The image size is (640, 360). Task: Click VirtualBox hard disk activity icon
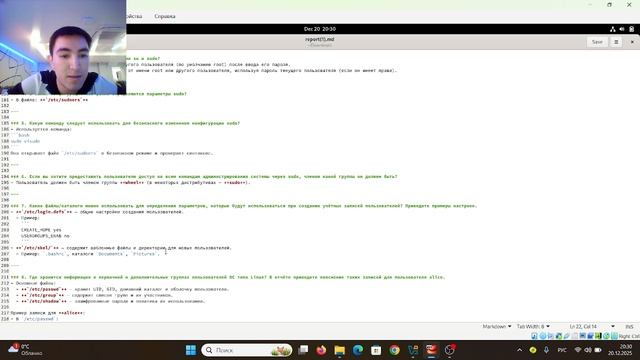534,336
